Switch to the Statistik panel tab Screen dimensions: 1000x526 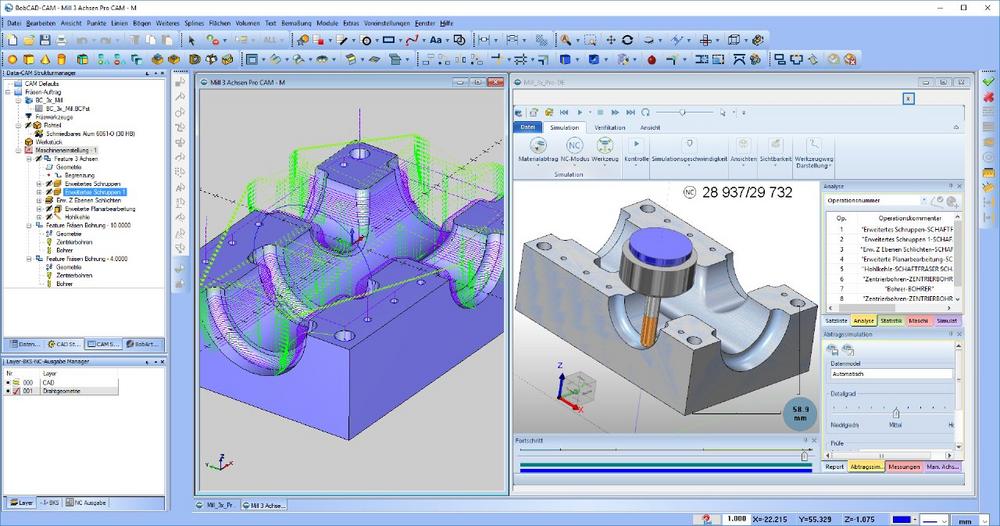click(891, 321)
